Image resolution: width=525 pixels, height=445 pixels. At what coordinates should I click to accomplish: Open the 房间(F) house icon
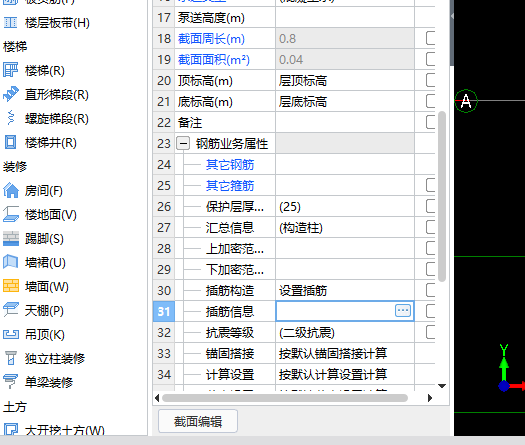click(11, 191)
